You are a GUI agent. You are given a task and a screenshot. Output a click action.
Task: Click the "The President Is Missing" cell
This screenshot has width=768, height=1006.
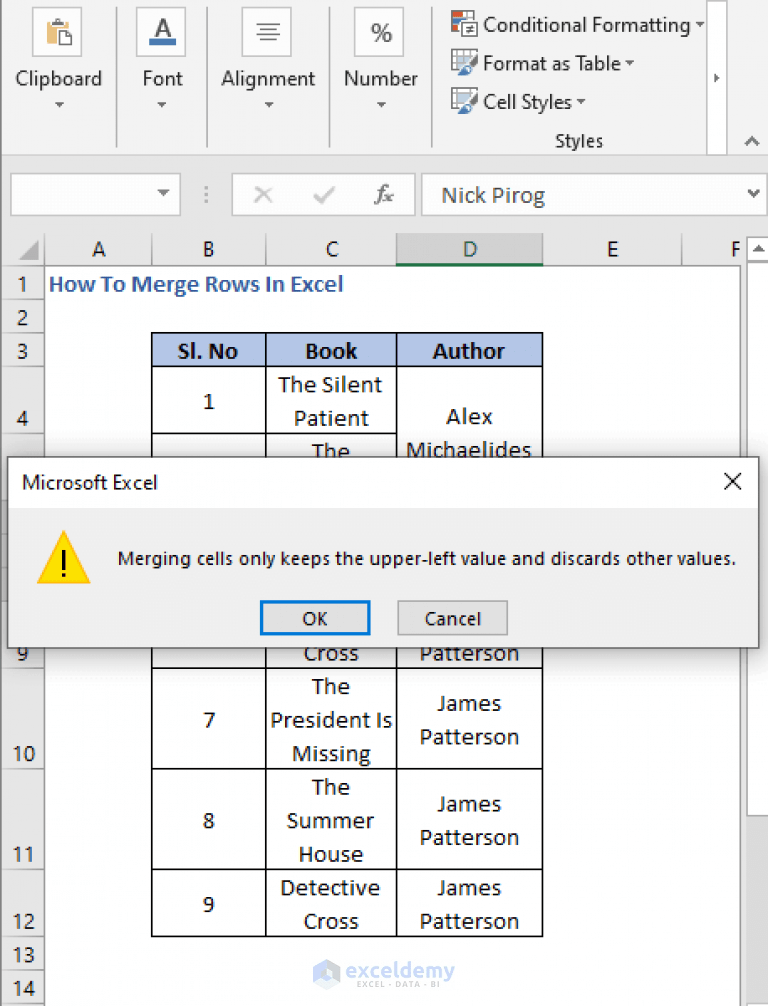coord(331,719)
